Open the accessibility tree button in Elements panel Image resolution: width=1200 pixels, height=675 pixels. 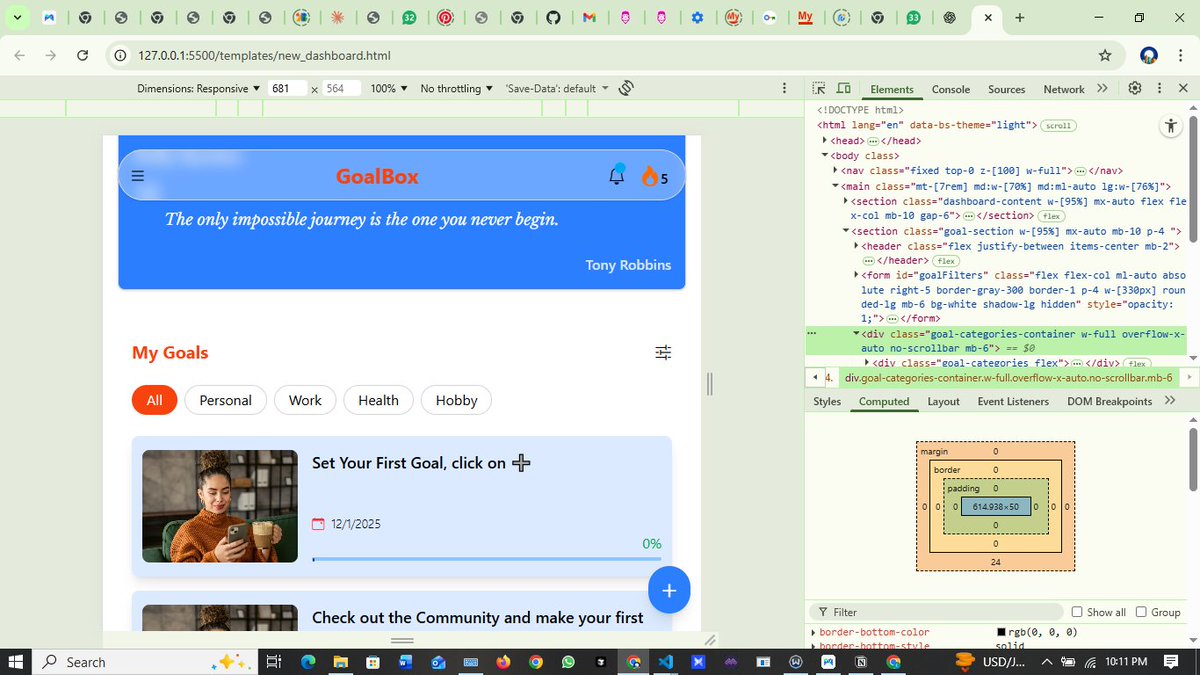tap(1170, 126)
